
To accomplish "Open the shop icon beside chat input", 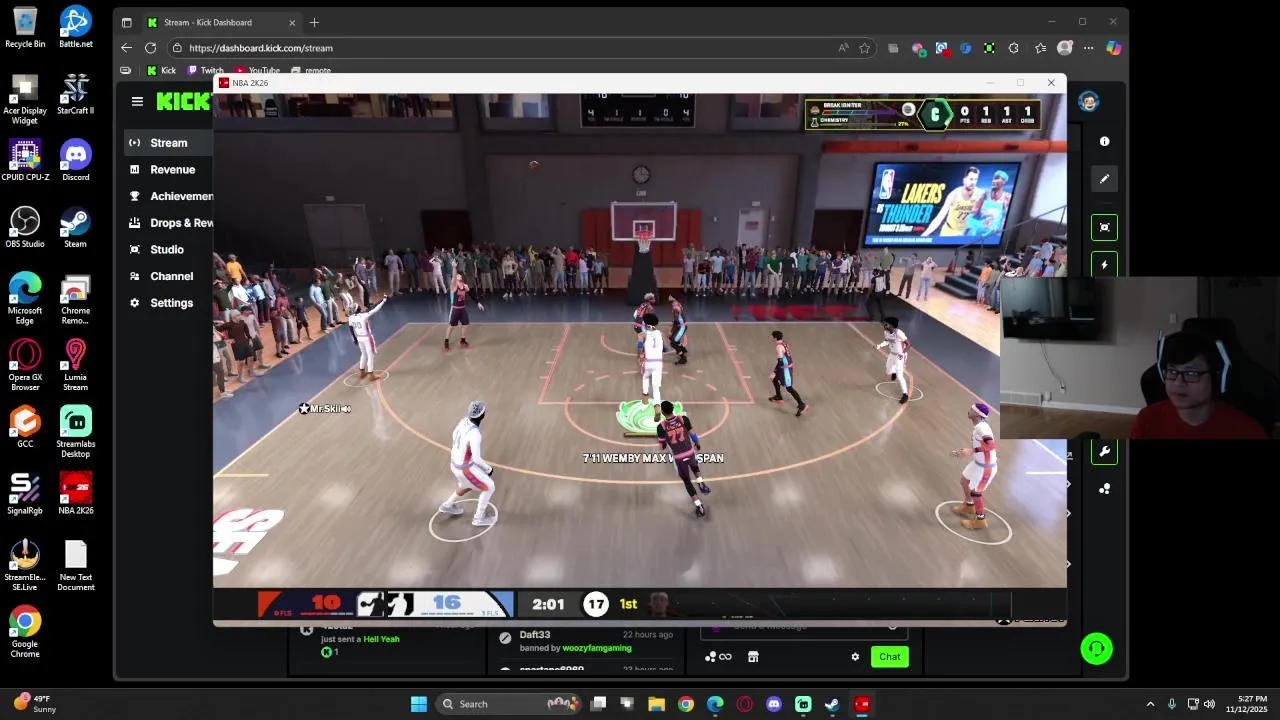I will [x=753, y=657].
